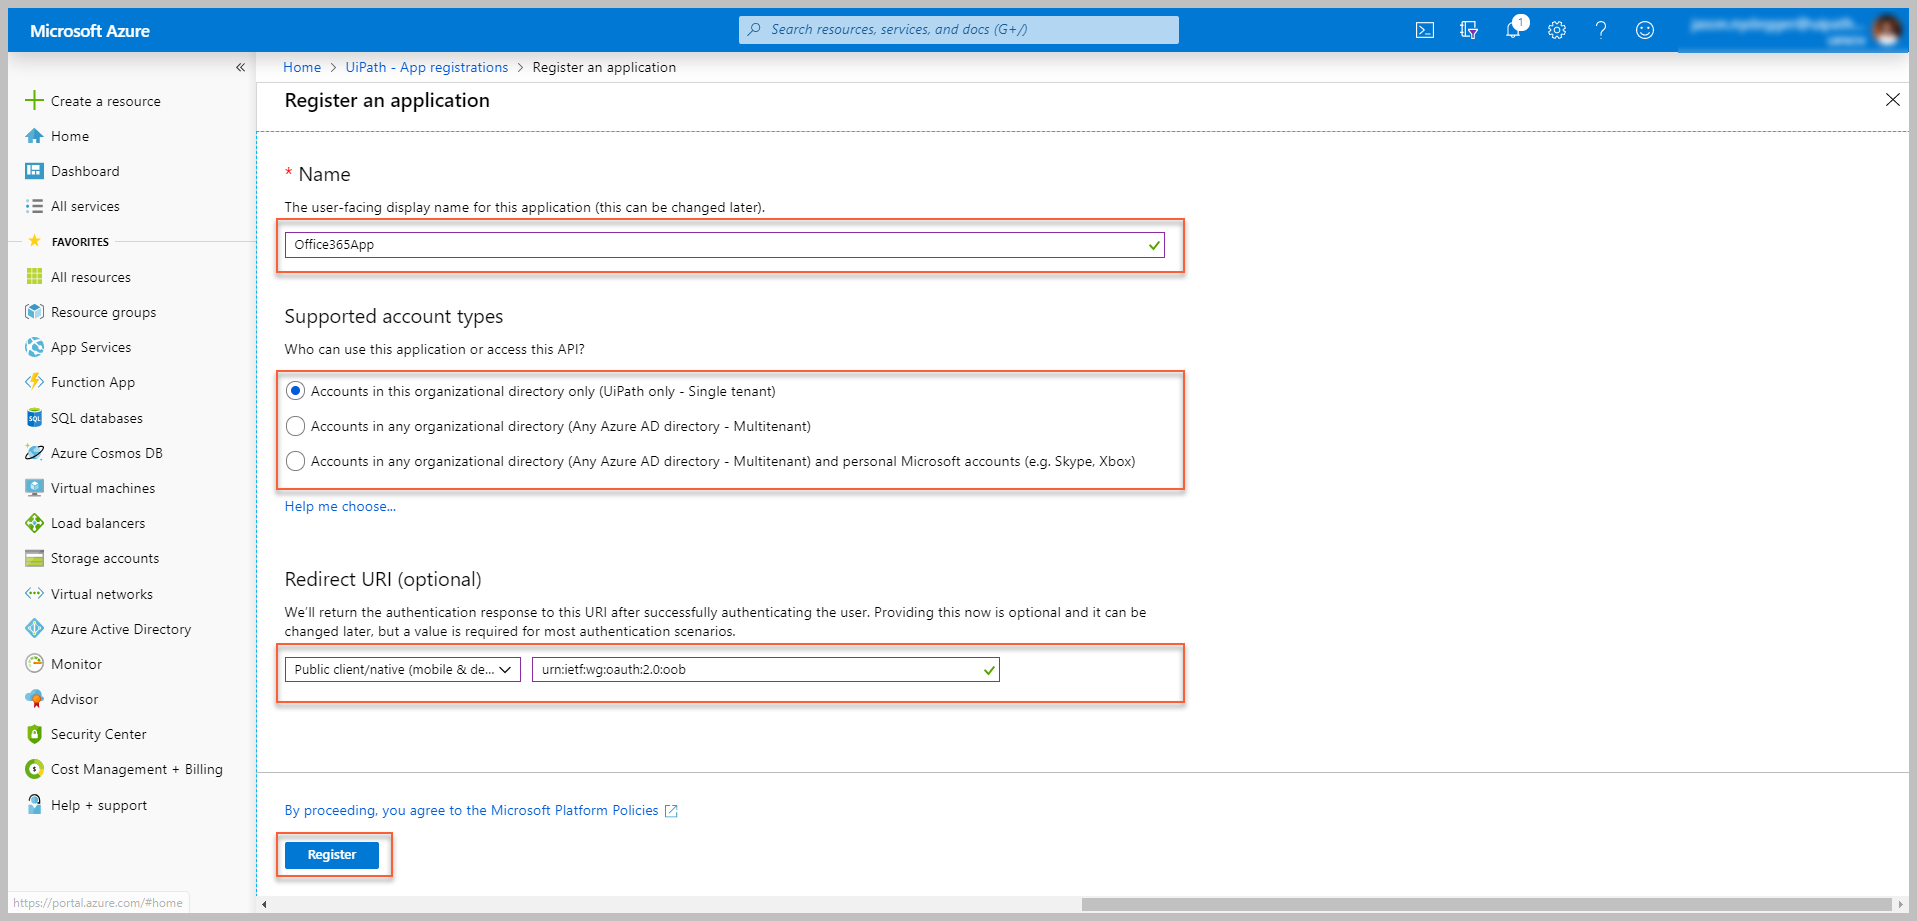This screenshot has width=1917, height=921.
Task: Go to All services in sidebar
Action: [x=85, y=206]
